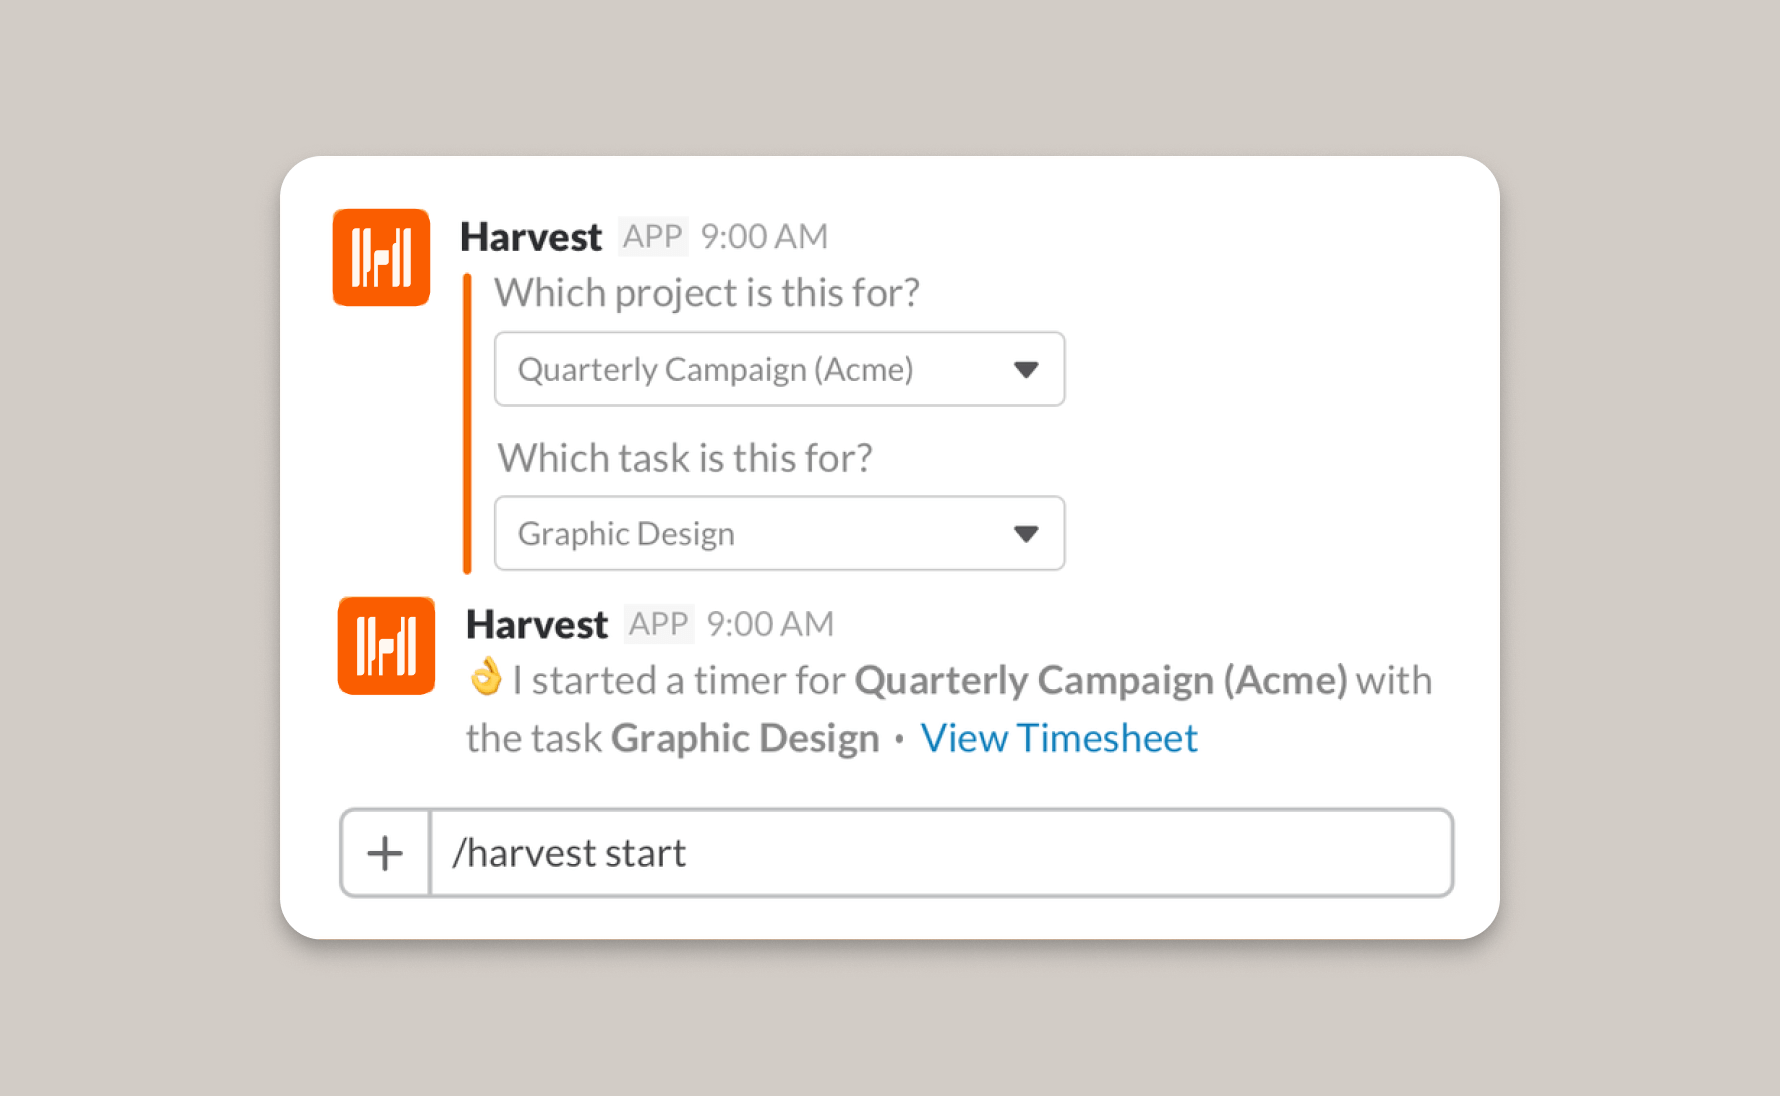Open the Quarterly Campaign (Acme) project dropdown
The image size is (1780, 1096).
(x=779, y=369)
